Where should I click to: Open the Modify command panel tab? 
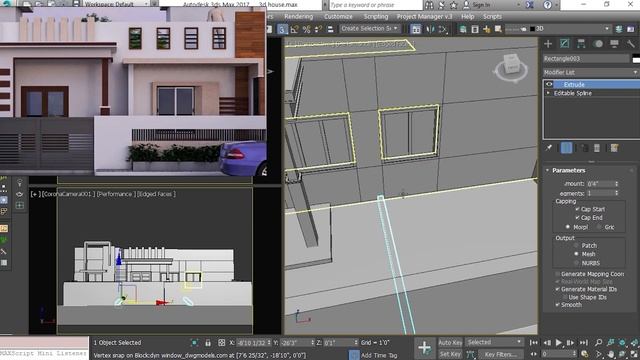[564, 43]
